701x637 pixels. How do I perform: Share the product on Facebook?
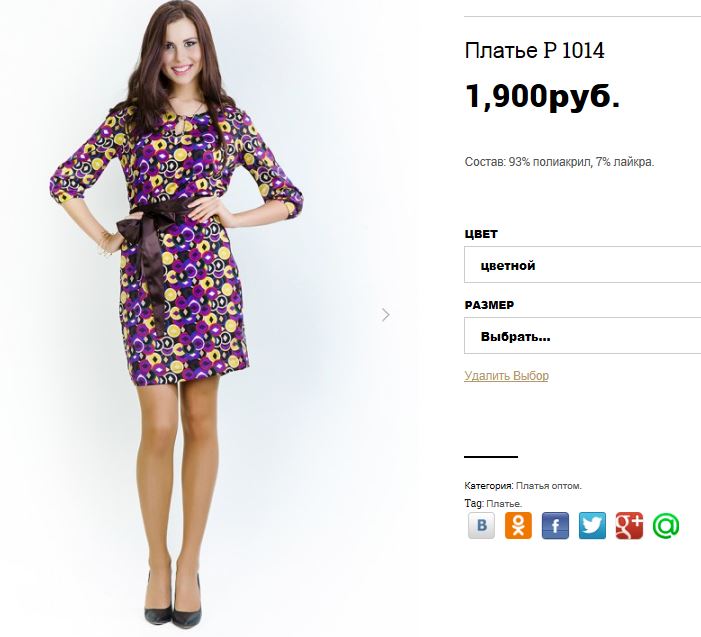(555, 525)
